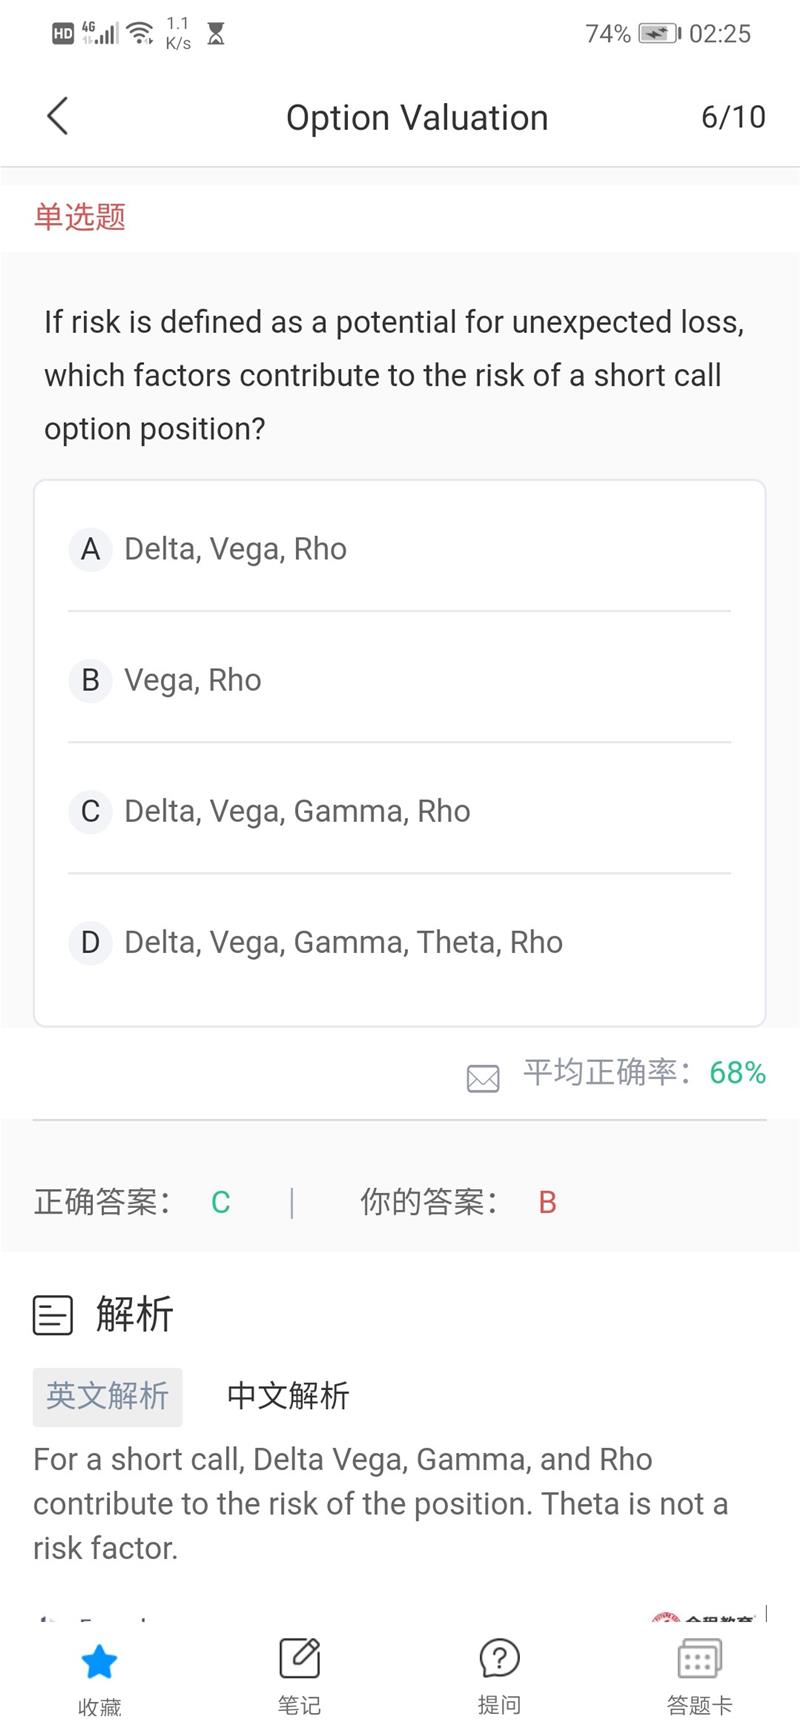Tap the battery indicator in status bar
The height and width of the screenshot is (1733, 800).
[659, 34]
